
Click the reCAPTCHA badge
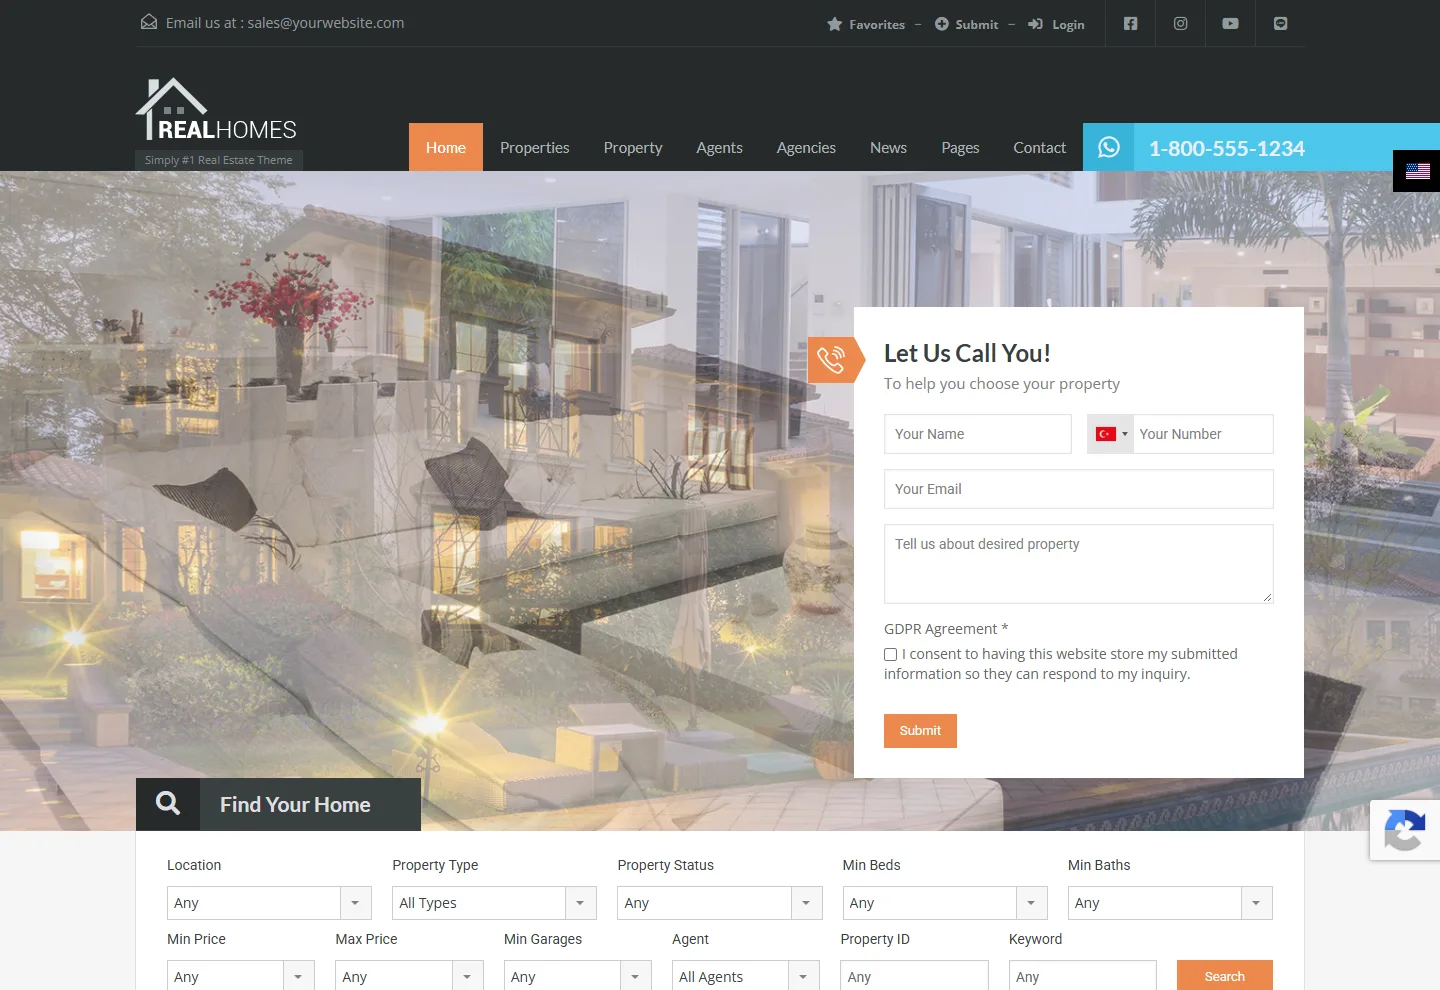1405,830
